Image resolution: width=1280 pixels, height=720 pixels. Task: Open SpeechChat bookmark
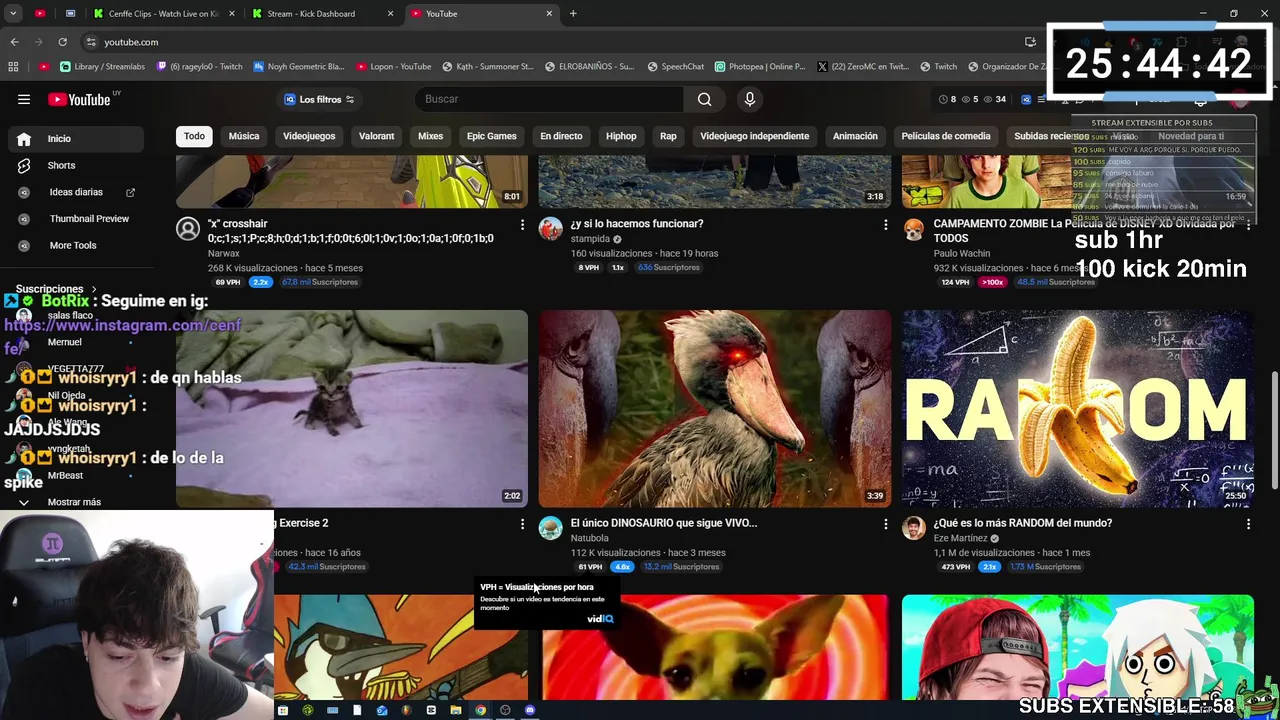point(676,67)
